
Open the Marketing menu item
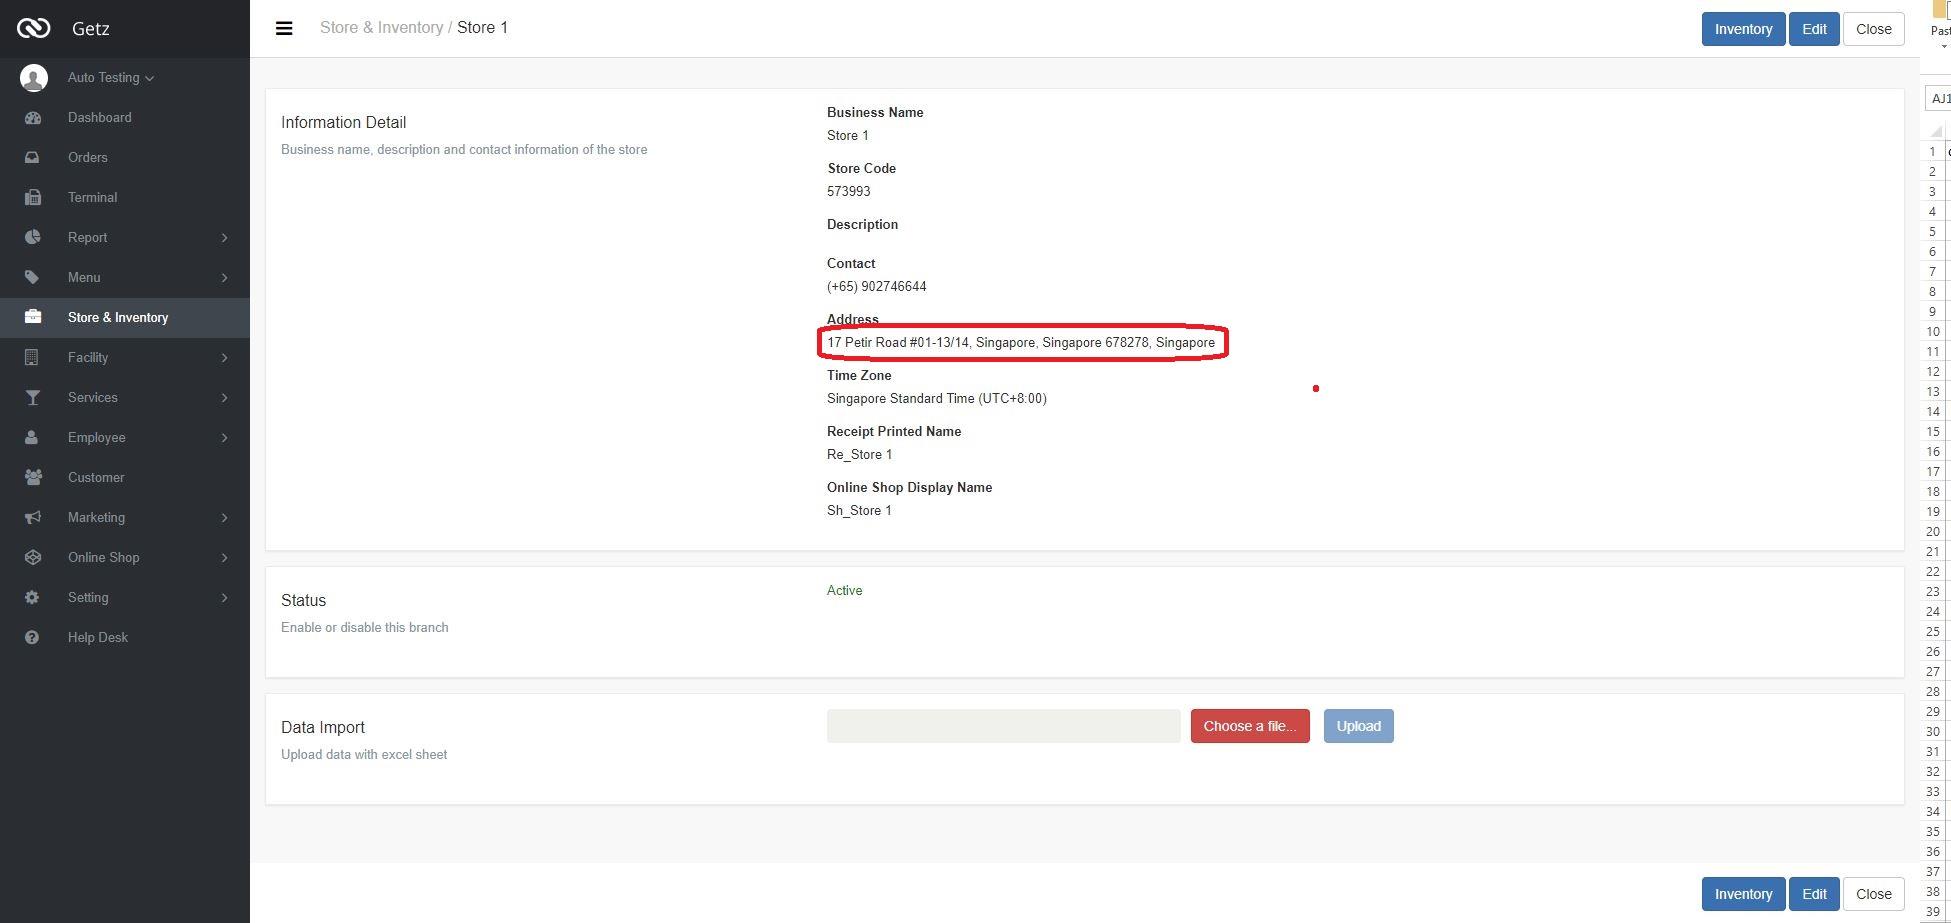tap(97, 518)
